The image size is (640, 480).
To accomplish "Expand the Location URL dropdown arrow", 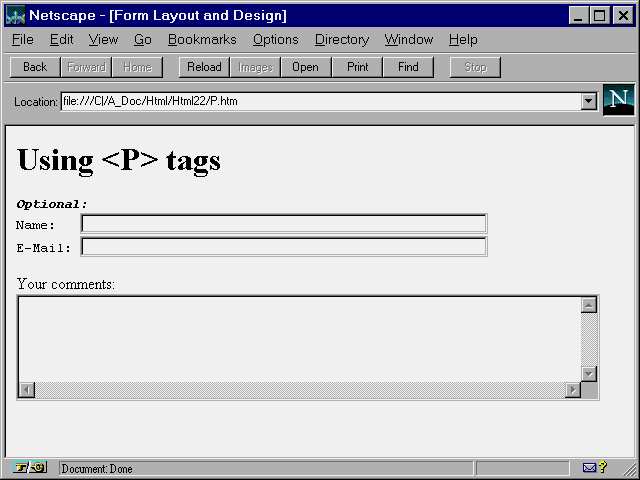I will point(588,101).
